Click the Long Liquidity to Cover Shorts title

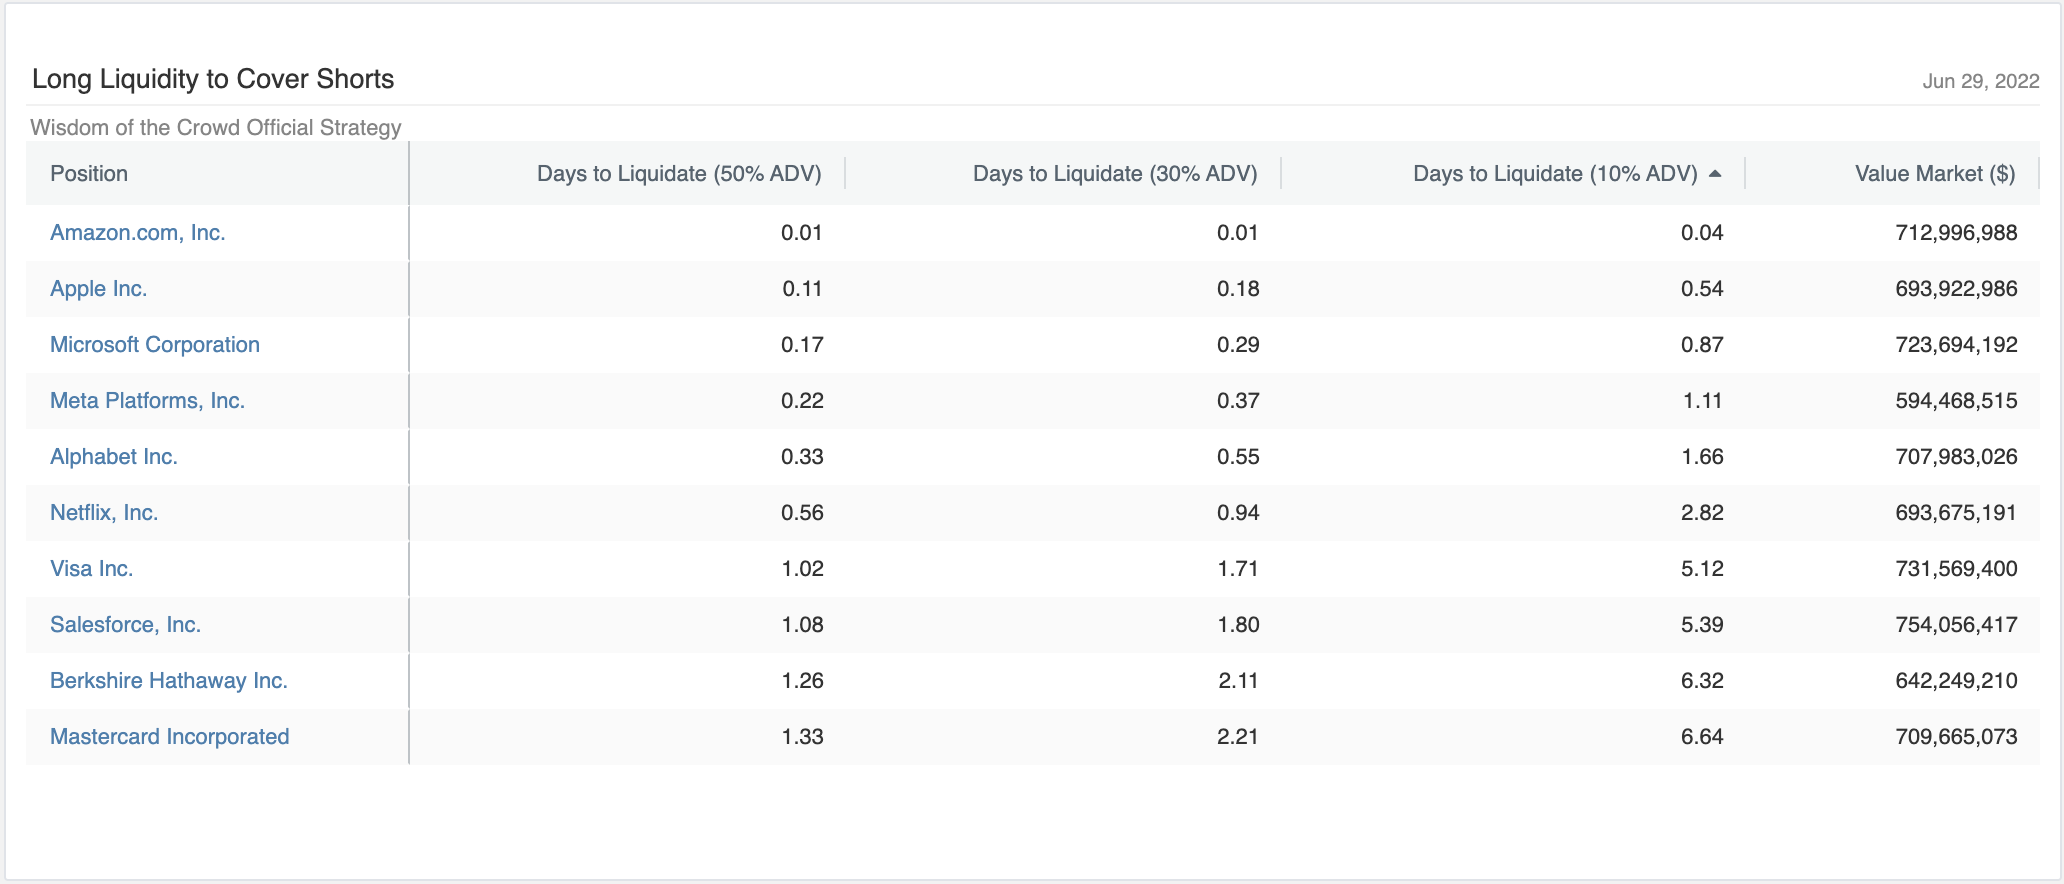click(213, 79)
